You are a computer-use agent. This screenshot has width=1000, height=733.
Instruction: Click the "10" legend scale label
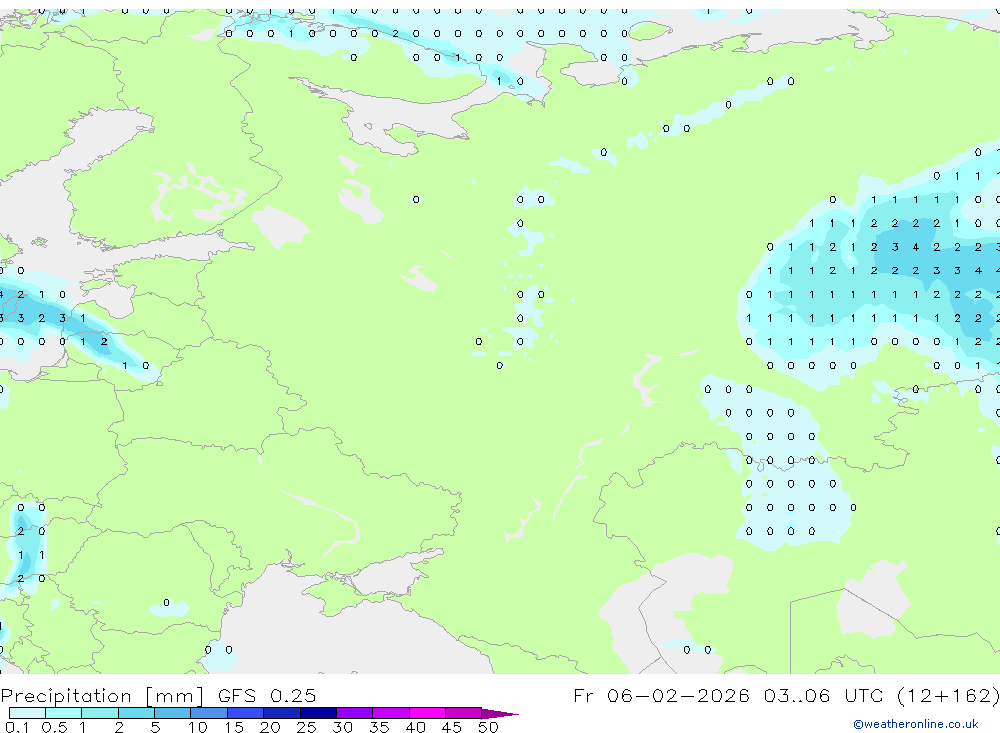click(x=198, y=727)
